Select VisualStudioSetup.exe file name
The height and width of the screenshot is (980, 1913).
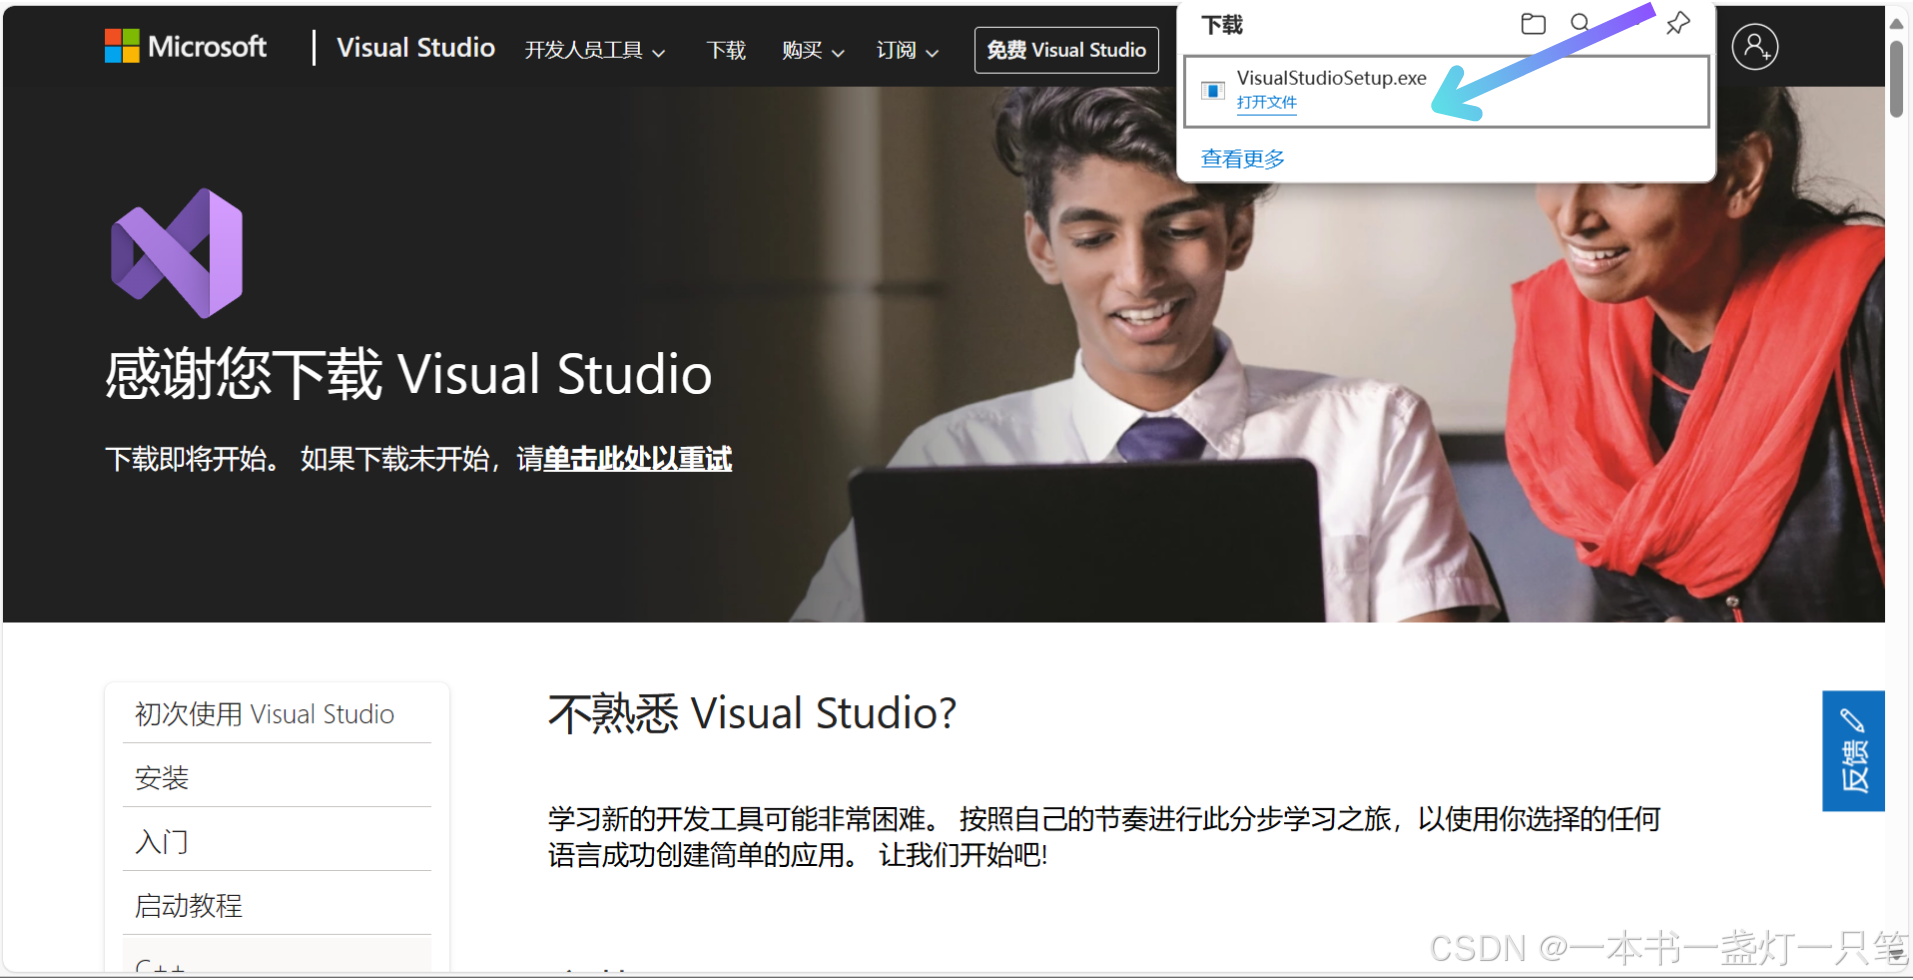point(1331,78)
